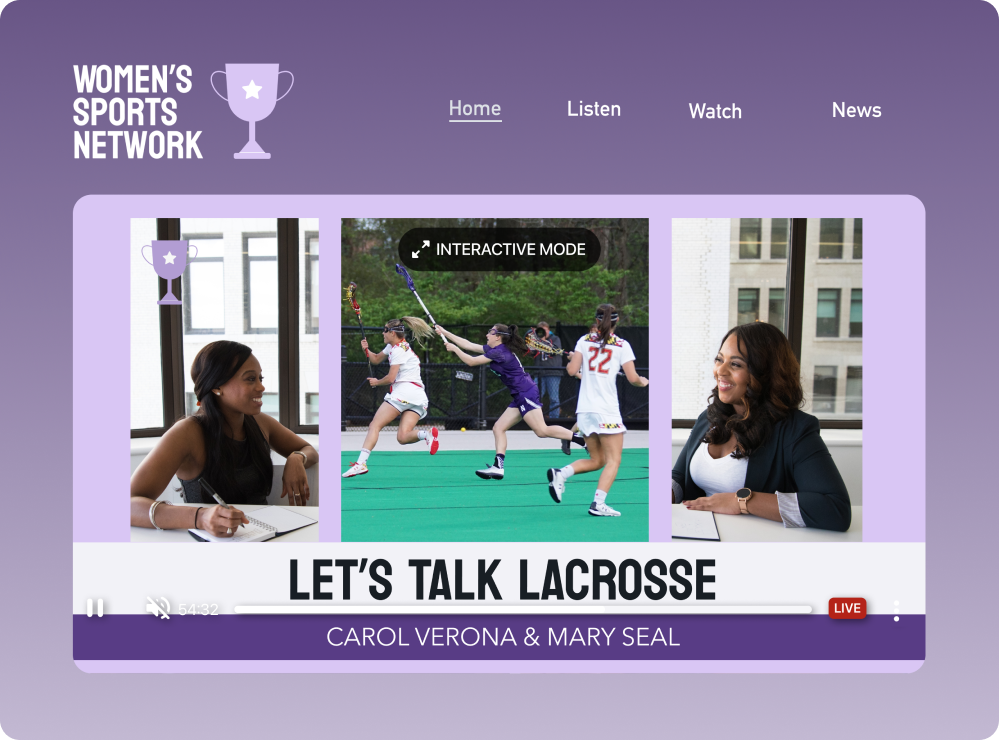Select the lacrosse game footage panel
1000x740 pixels.
pos(494,400)
